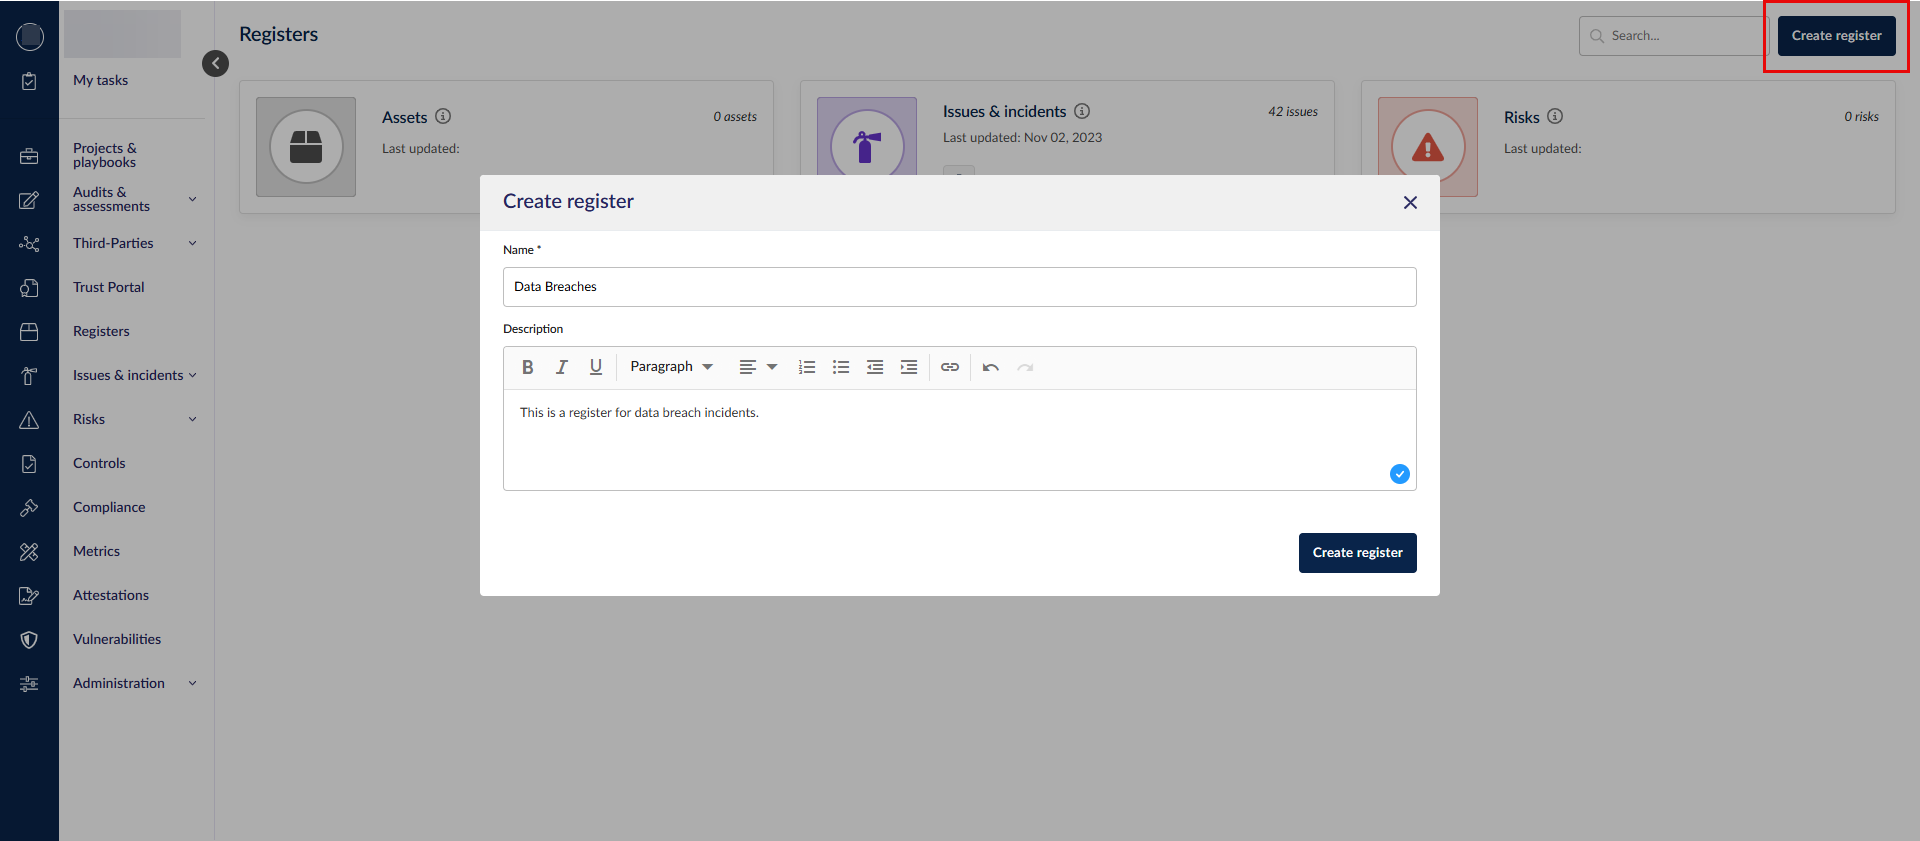The height and width of the screenshot is (841, 1920).
Task: Collapse the sidebar with arrow button
Action: point(215,63)
